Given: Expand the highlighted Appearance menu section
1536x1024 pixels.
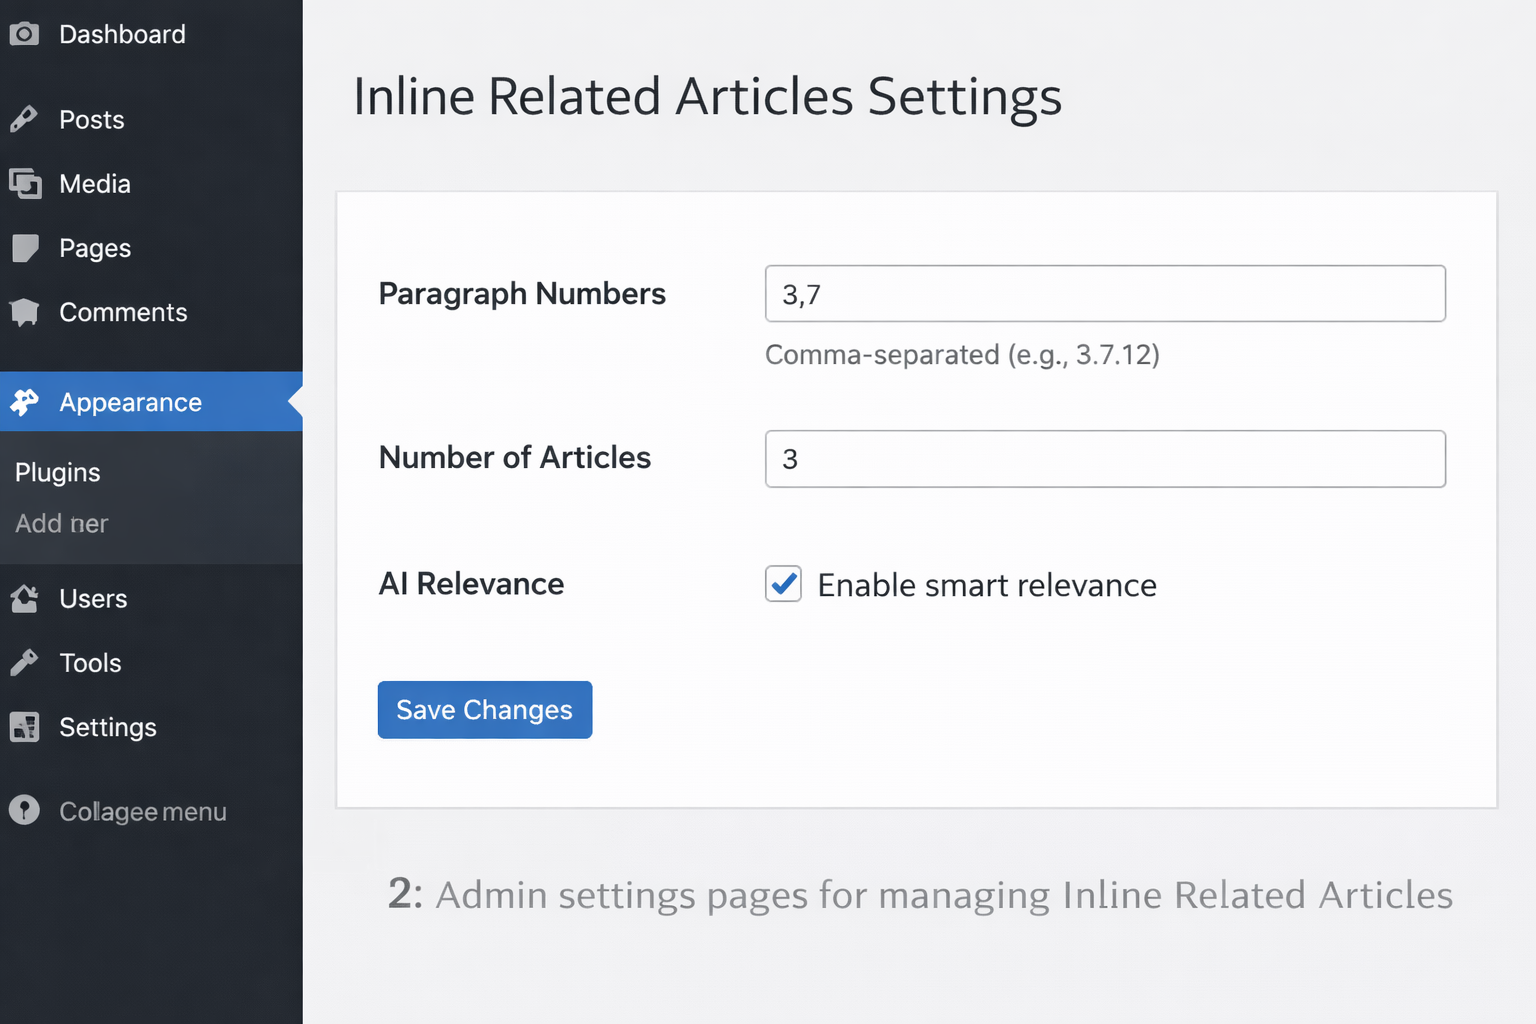Looking at the screenshot, I should tap(130, 401).
